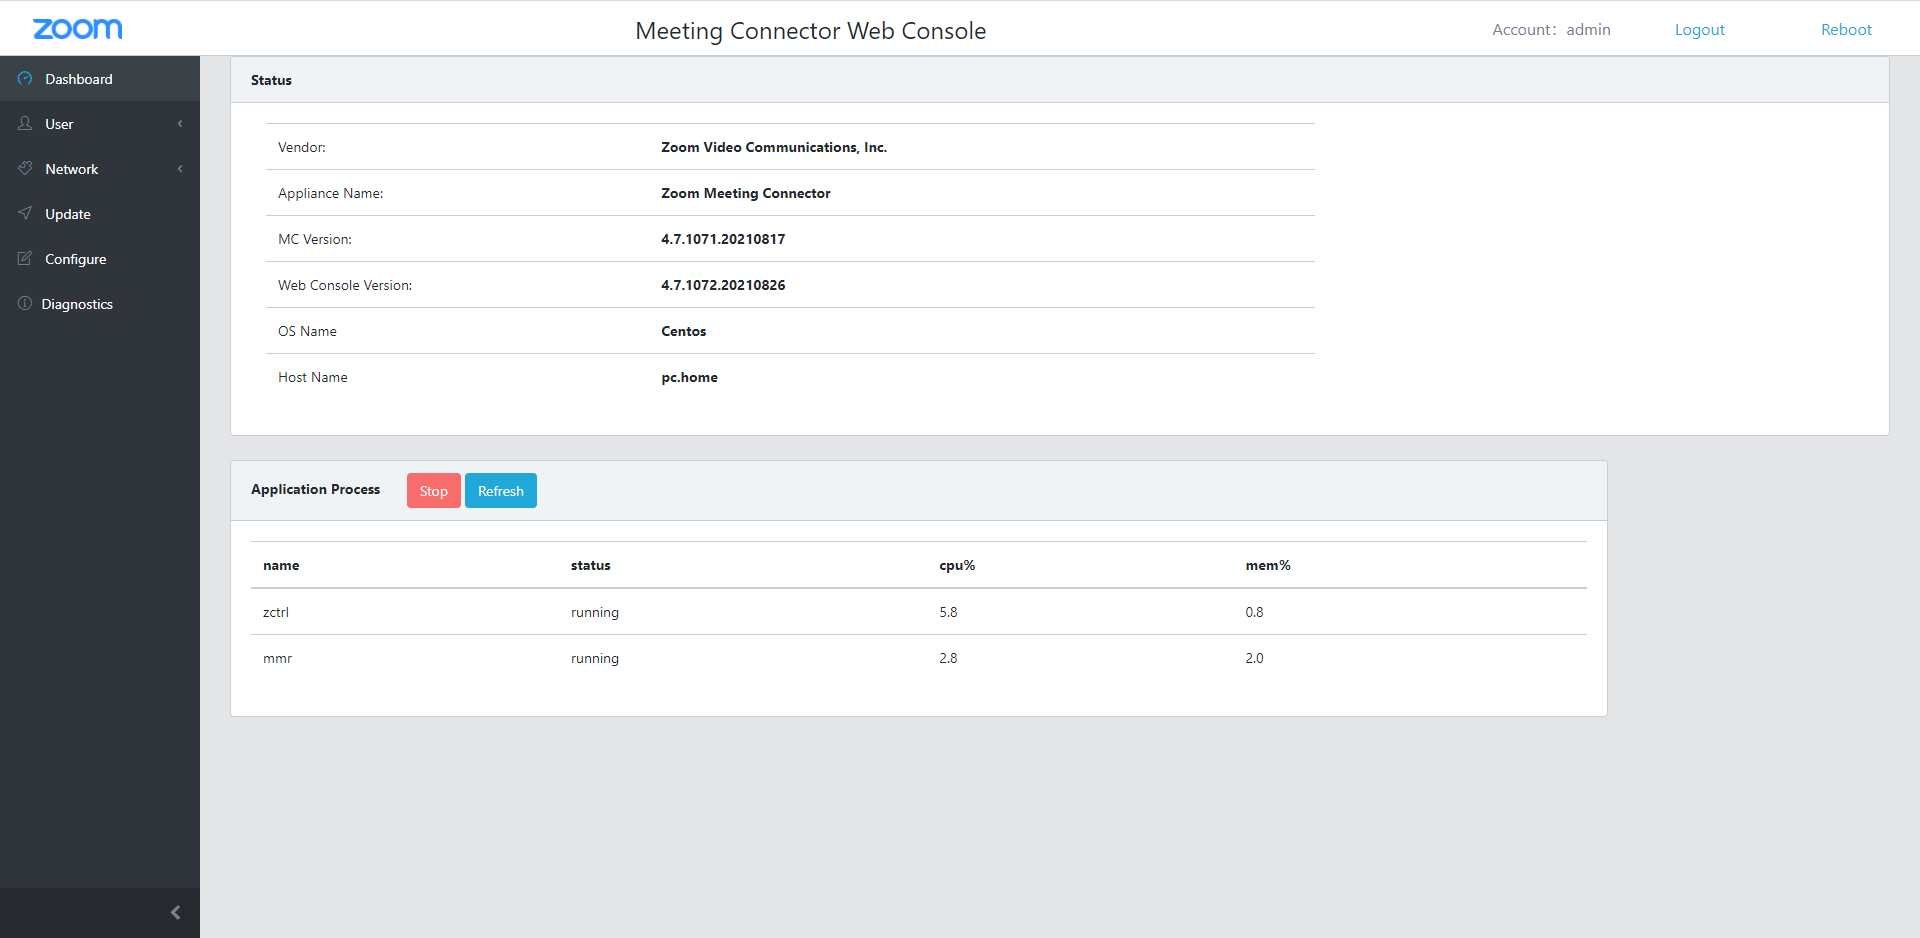This screenshot has height=938, width=1920.
Task: Select the mmr process name
Action: click(x=277, y=658)
